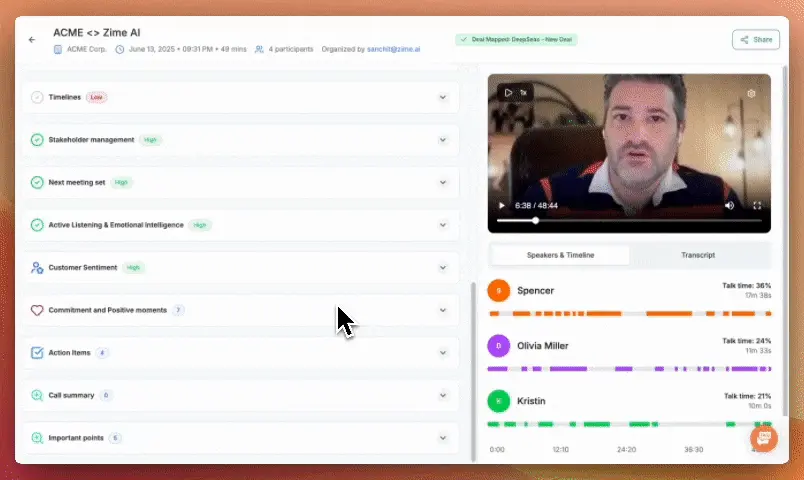Play video with overlay play button top-left
This screenshot has height=480, width=804.
[508, 93]
